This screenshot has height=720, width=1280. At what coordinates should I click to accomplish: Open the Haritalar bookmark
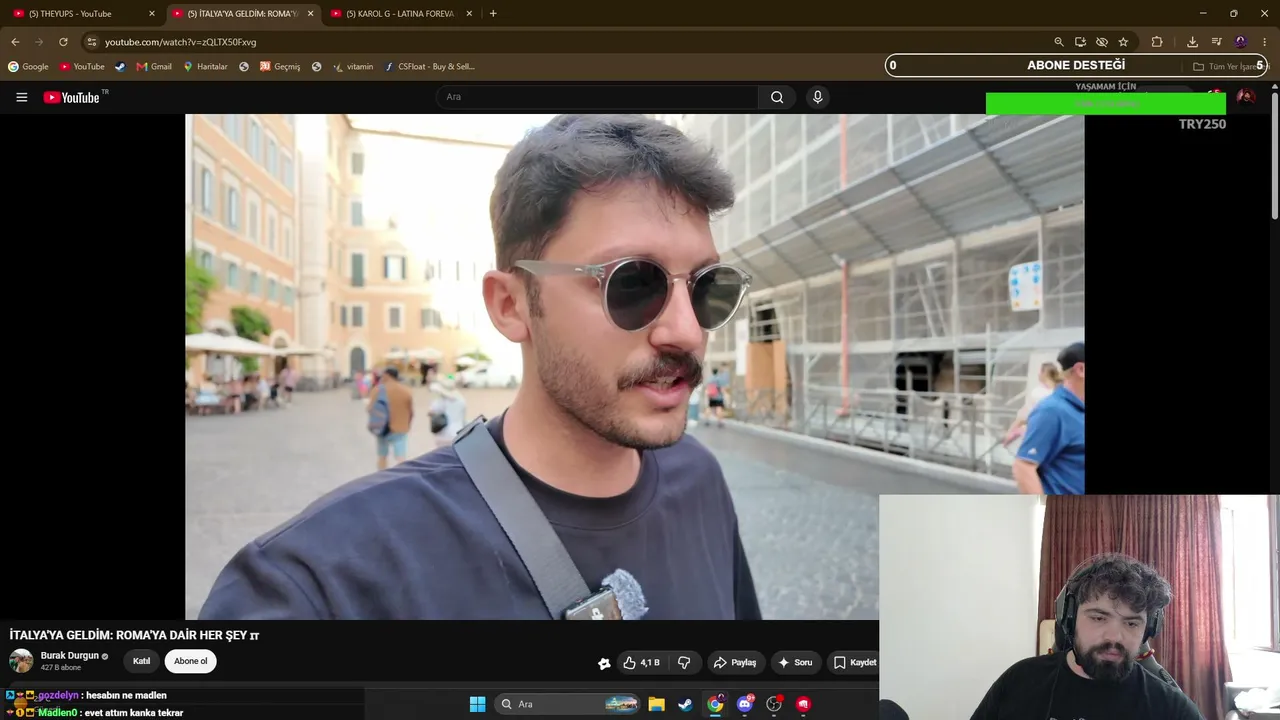coord(206,67)
